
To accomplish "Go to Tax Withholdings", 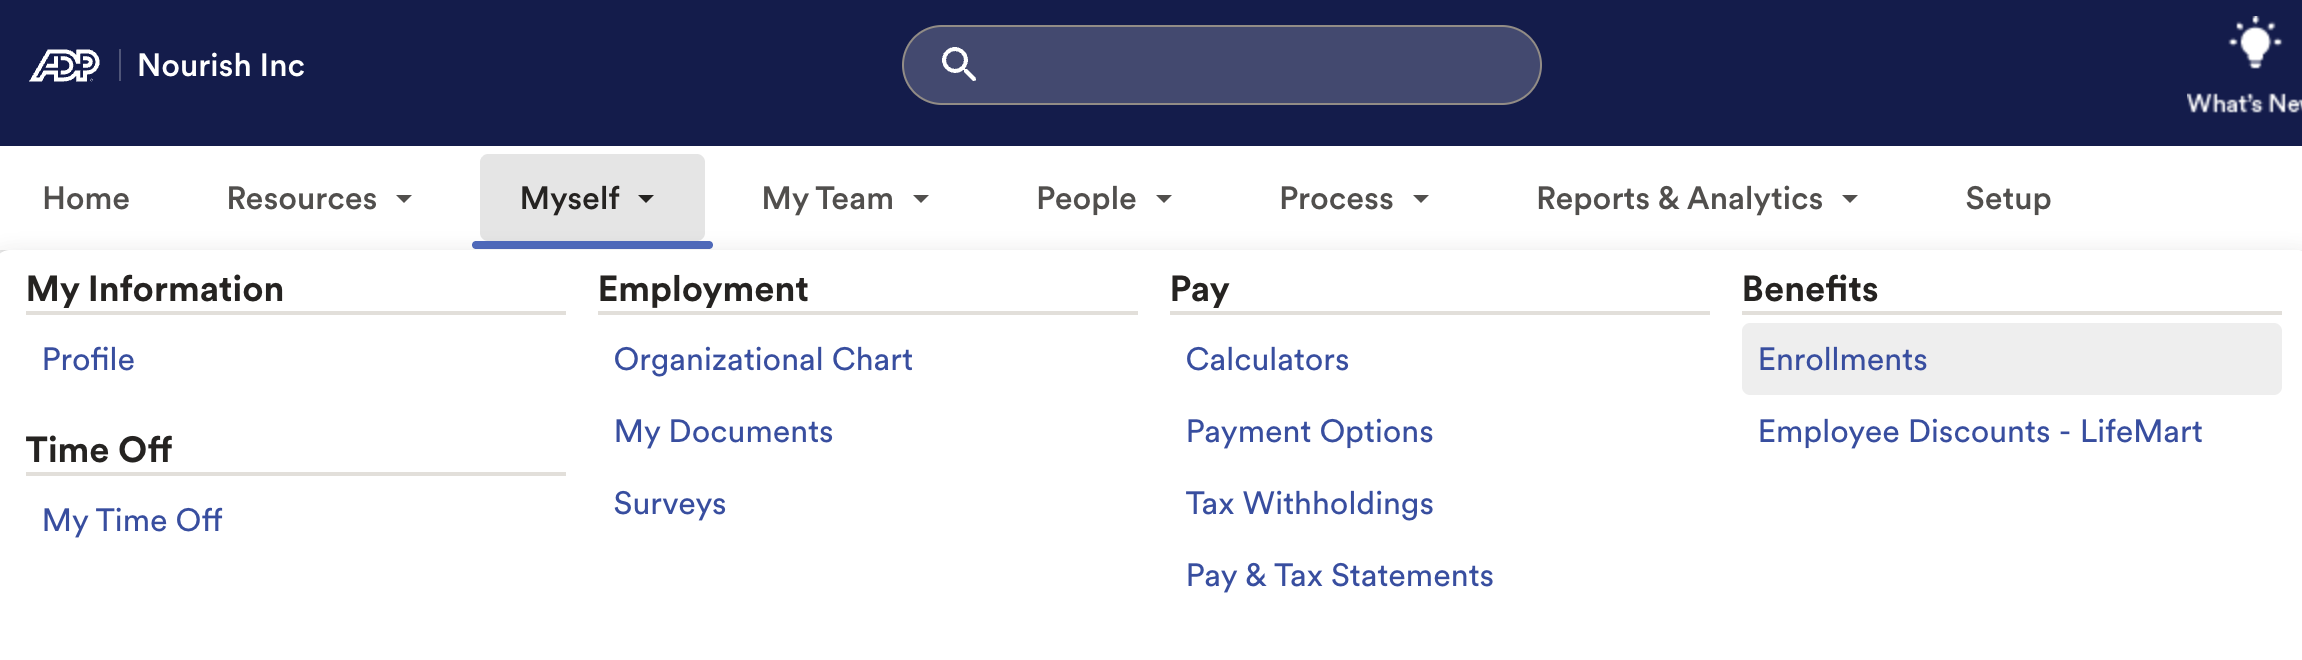I will point(1309,504).
